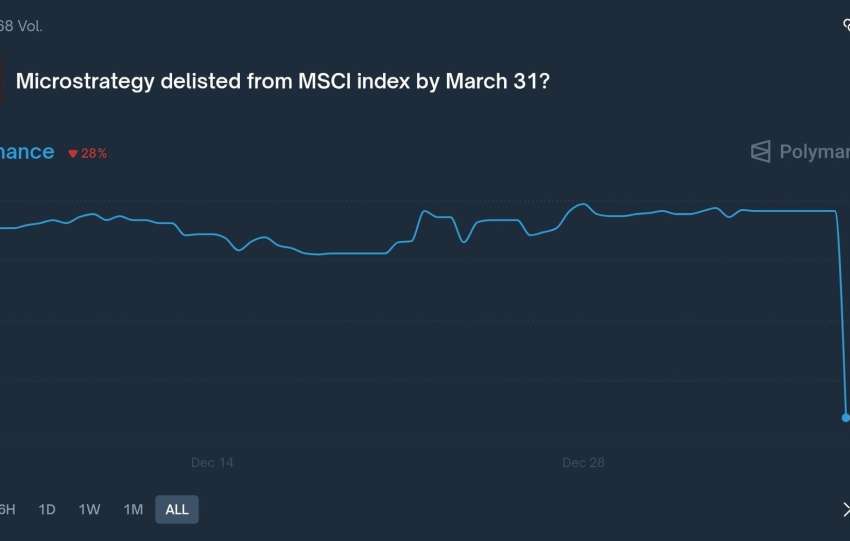Click the Dec 14 axis label

[x=212, y=463]
